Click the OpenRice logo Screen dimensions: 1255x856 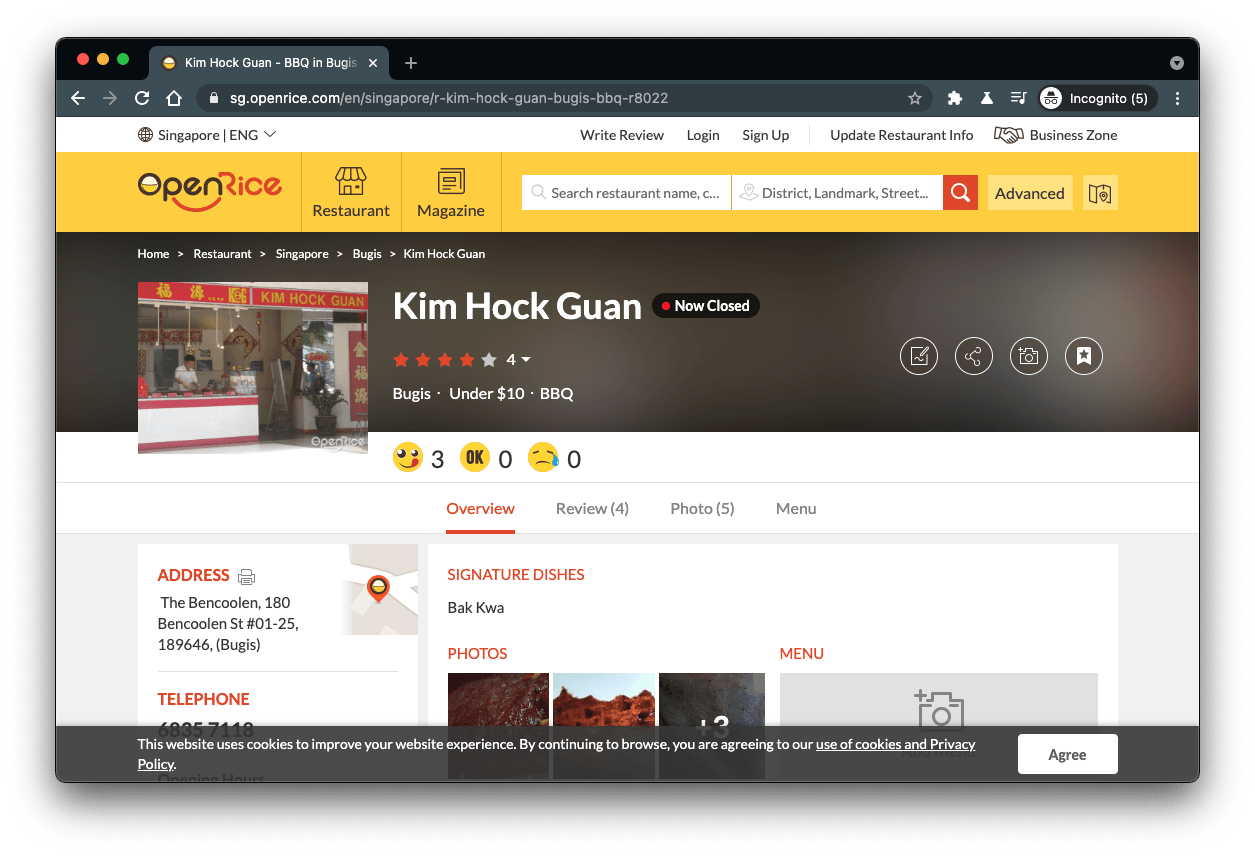(210, 190)
